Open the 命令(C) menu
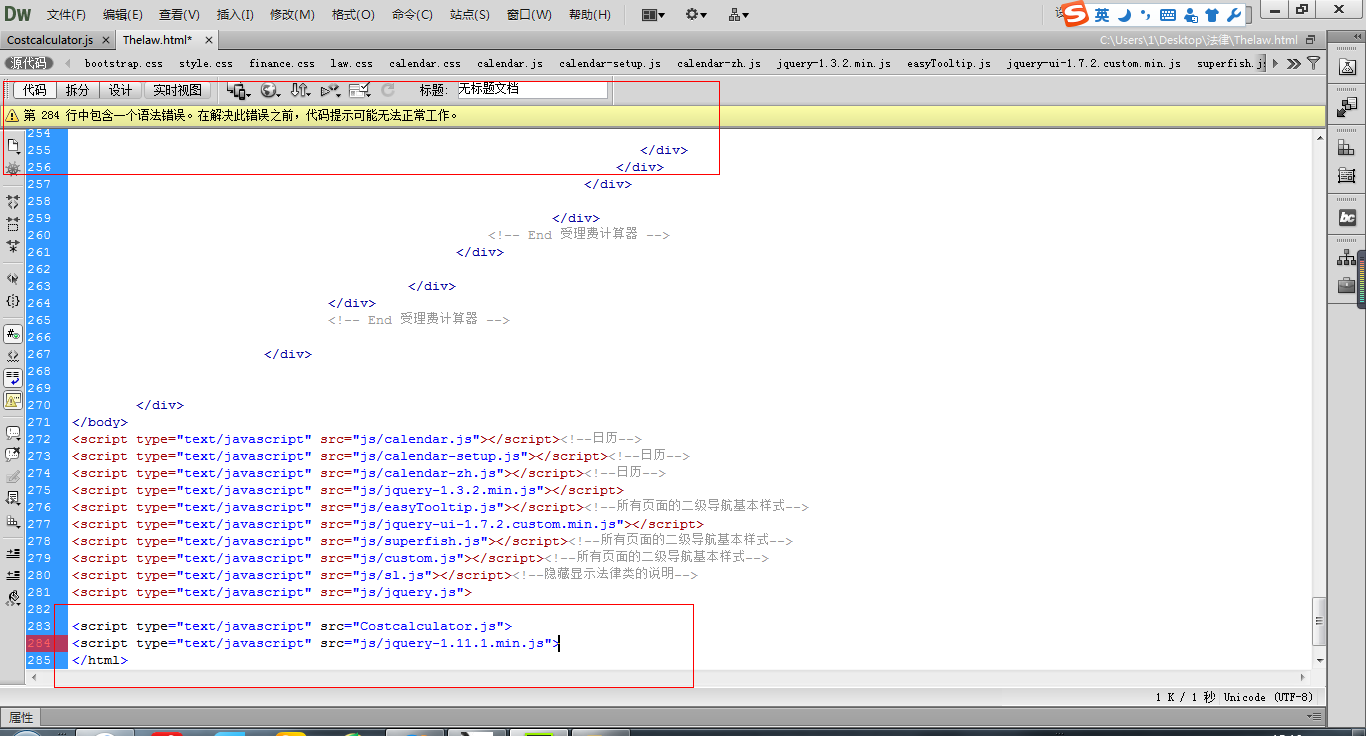 (412, 15)
